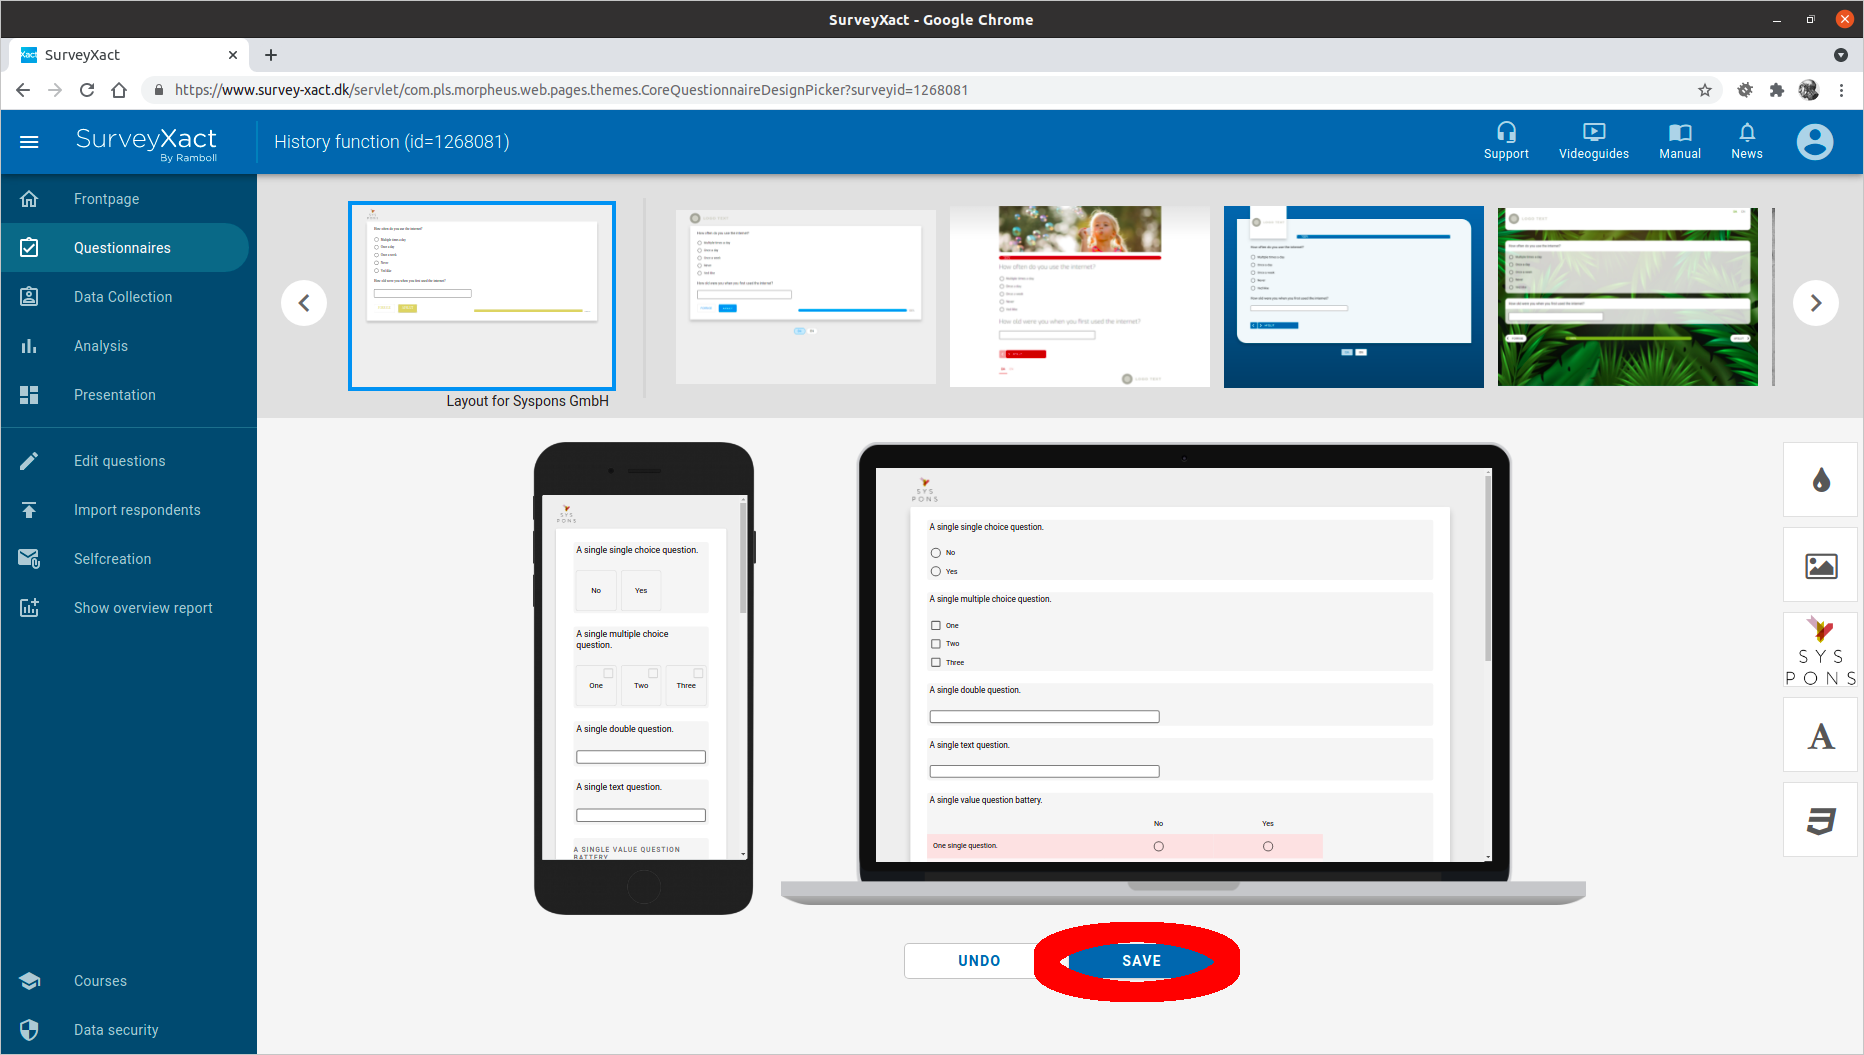Select the bubble girl photo layout thumbnail
Image resolution: width=1864 pixels, height=1055 pixels.
[1080, 296]
